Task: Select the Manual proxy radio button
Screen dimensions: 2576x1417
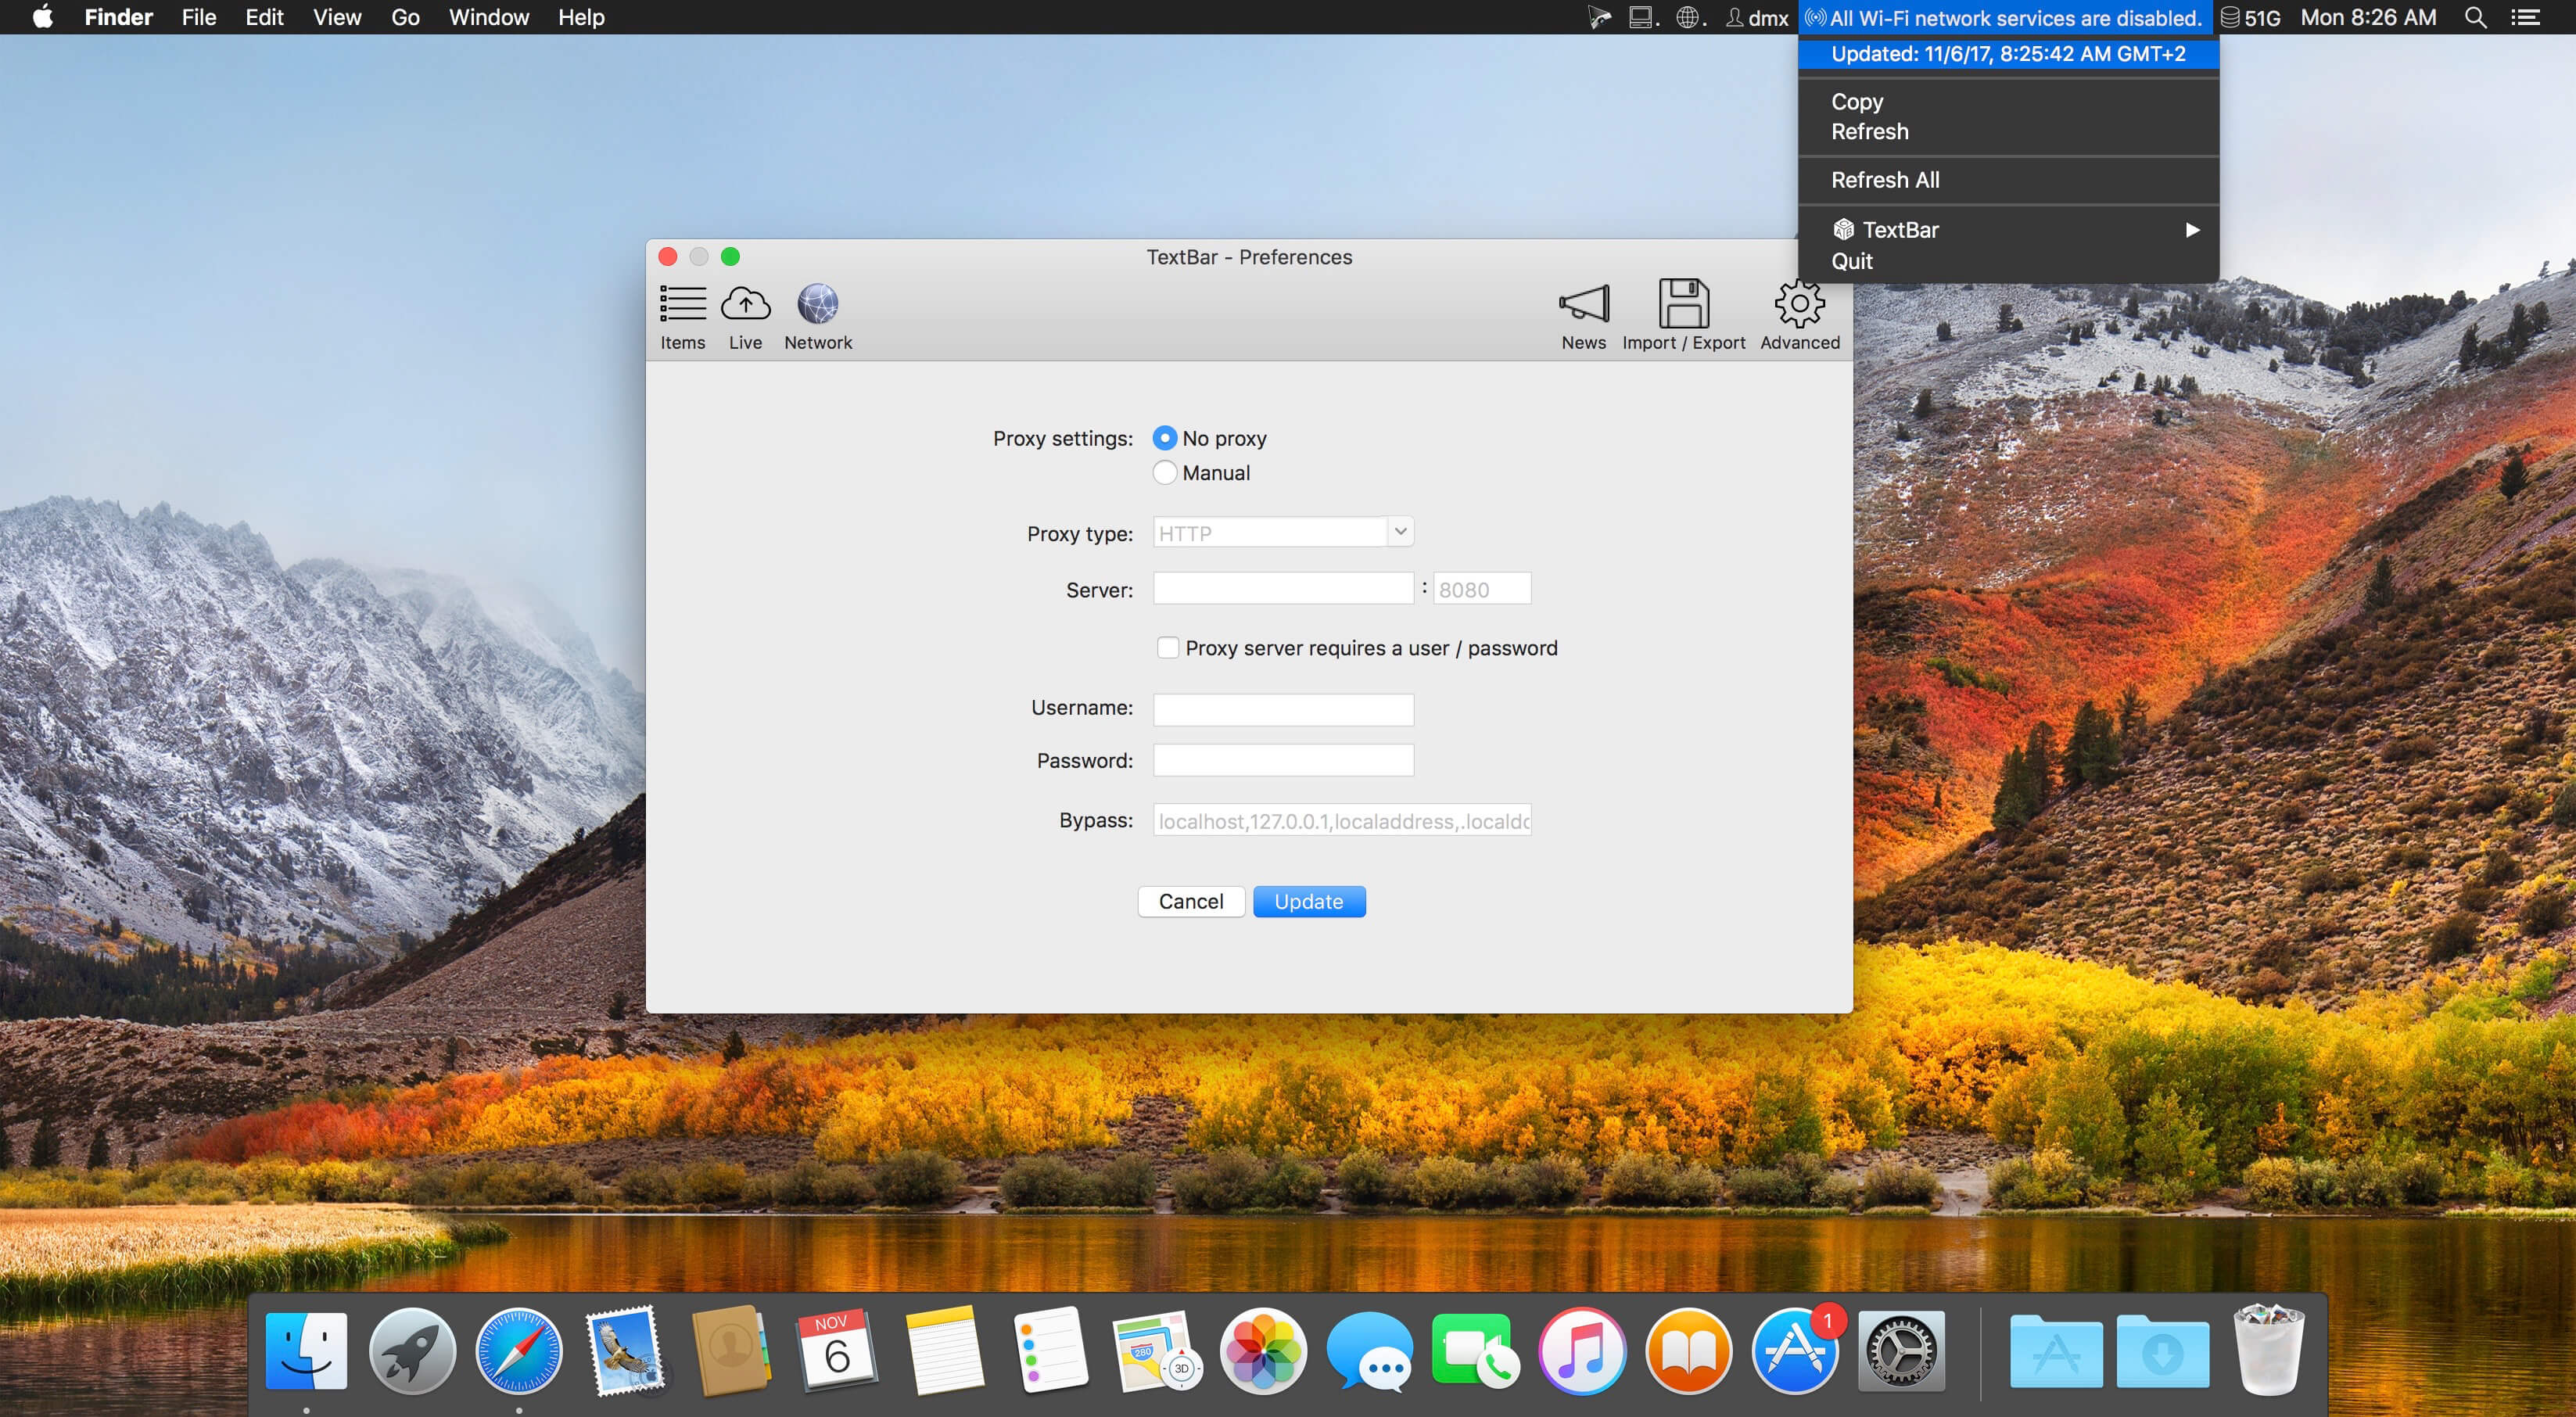Action: pos(1164,472)
